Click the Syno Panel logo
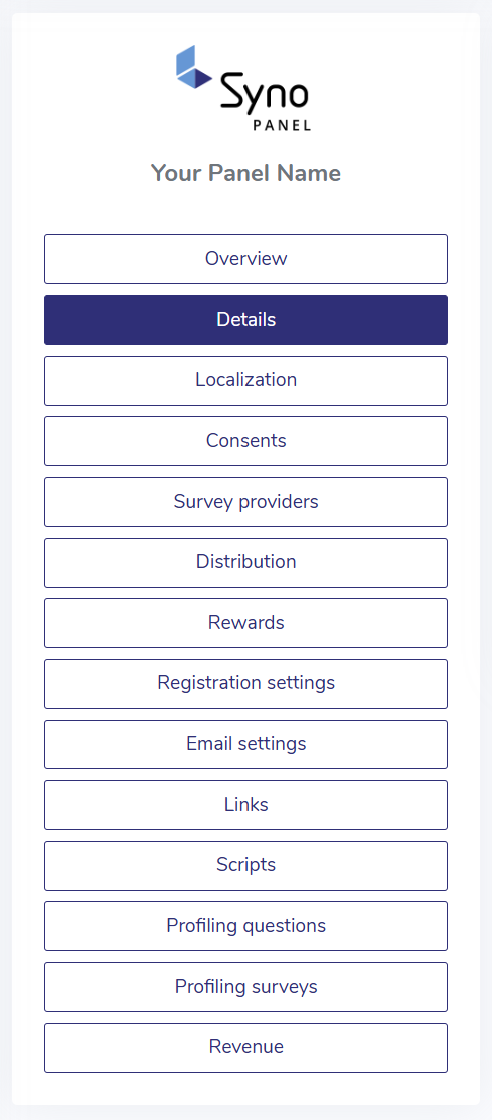This screenshot has height=1120, width=492. coord(244,88)
